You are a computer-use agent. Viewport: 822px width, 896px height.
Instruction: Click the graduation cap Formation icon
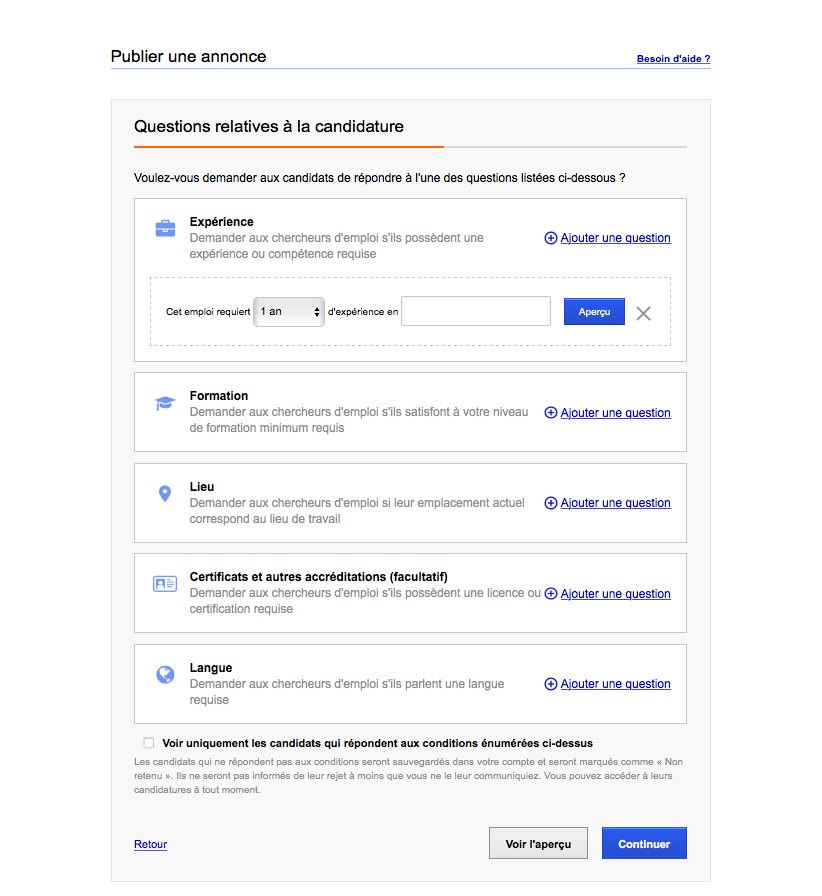[x=165, y=403]
